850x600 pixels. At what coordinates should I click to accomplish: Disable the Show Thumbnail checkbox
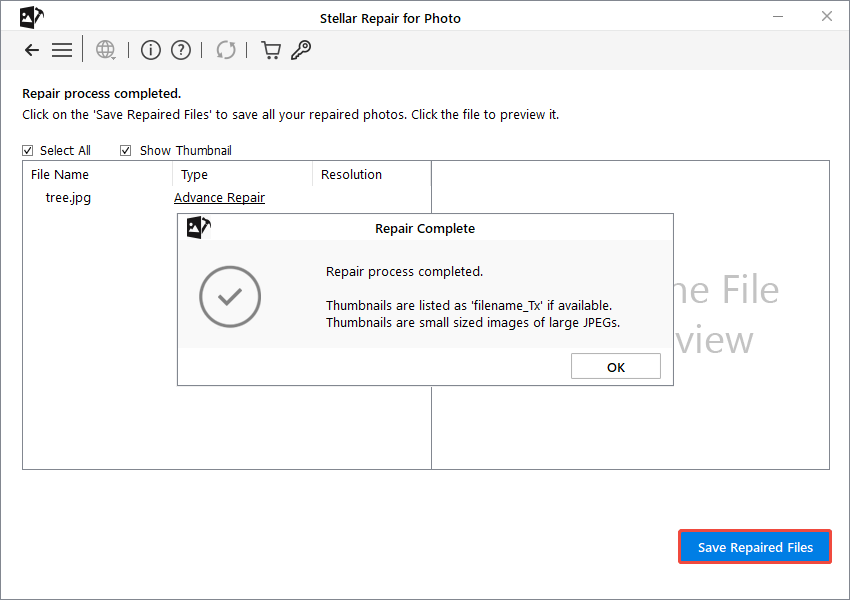point(125,150)
